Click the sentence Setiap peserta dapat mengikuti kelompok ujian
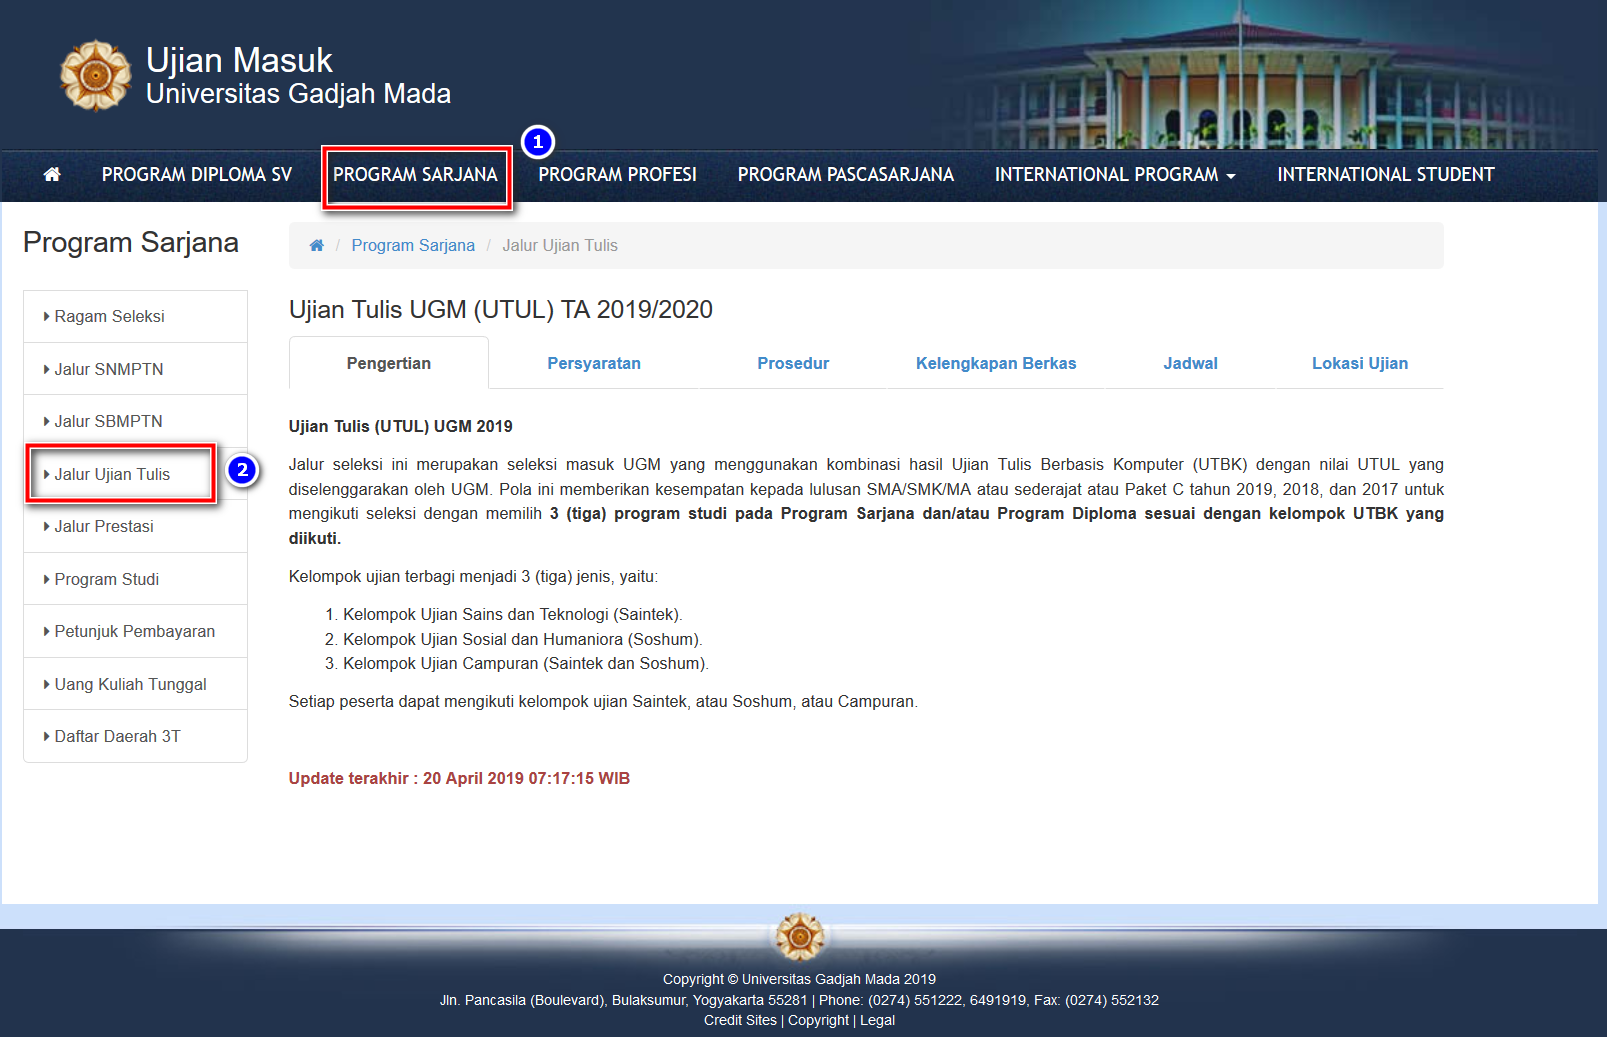Viewport: 1607px width, 1037px height. click(x=603, y=702)
